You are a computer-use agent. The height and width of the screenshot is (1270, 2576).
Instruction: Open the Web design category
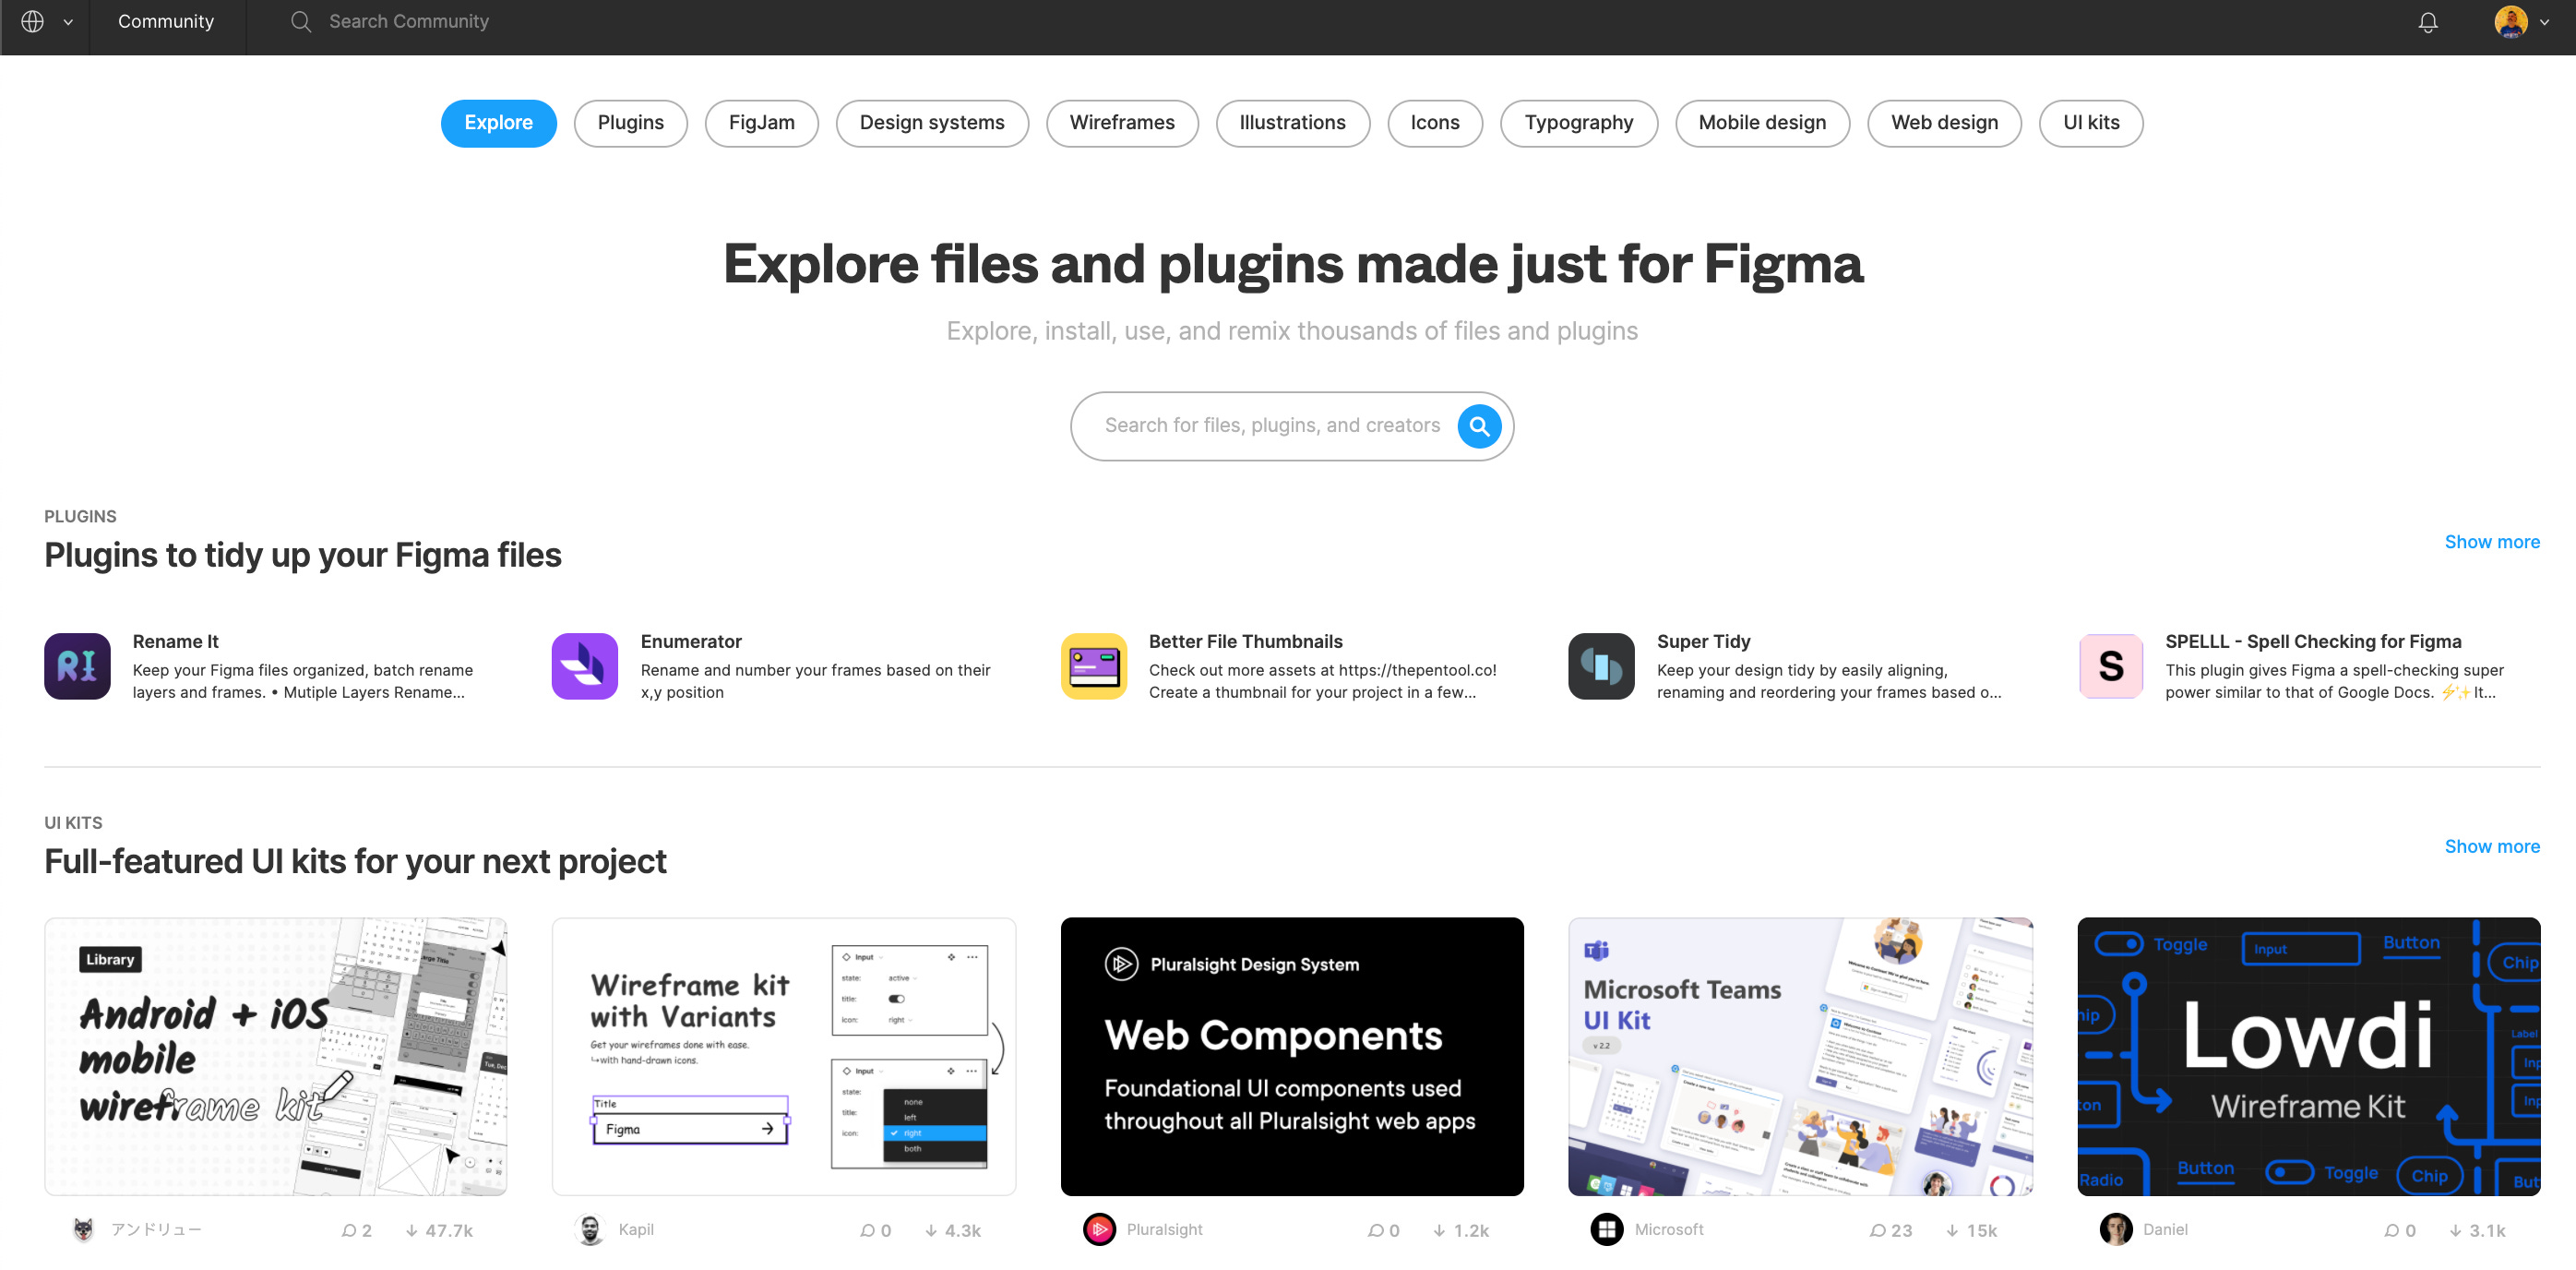[1944, 123]
